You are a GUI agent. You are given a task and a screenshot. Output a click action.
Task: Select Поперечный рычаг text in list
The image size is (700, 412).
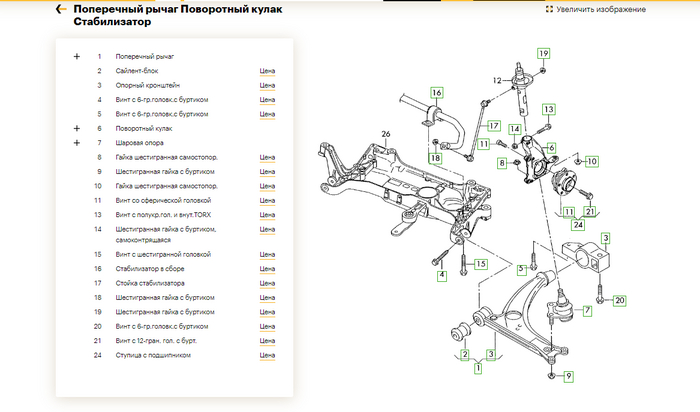[145, 57]
